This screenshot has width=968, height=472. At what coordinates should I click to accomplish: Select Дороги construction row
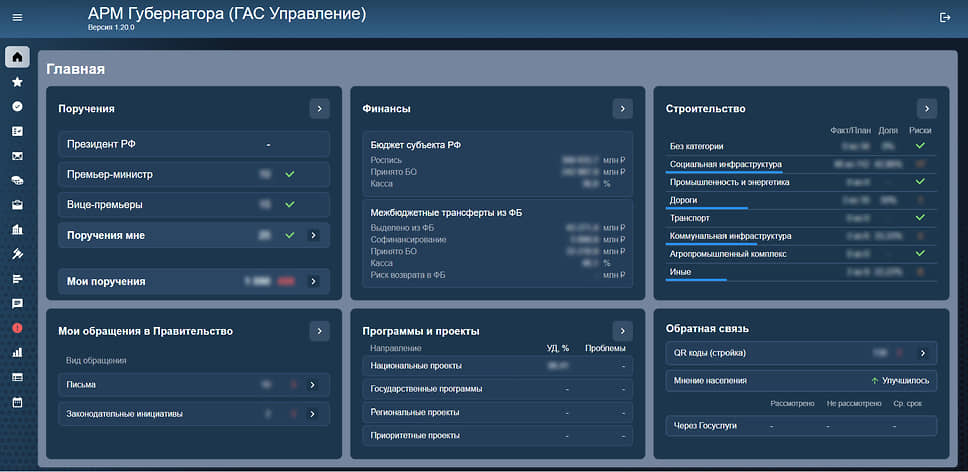click(x=801, y=201)
